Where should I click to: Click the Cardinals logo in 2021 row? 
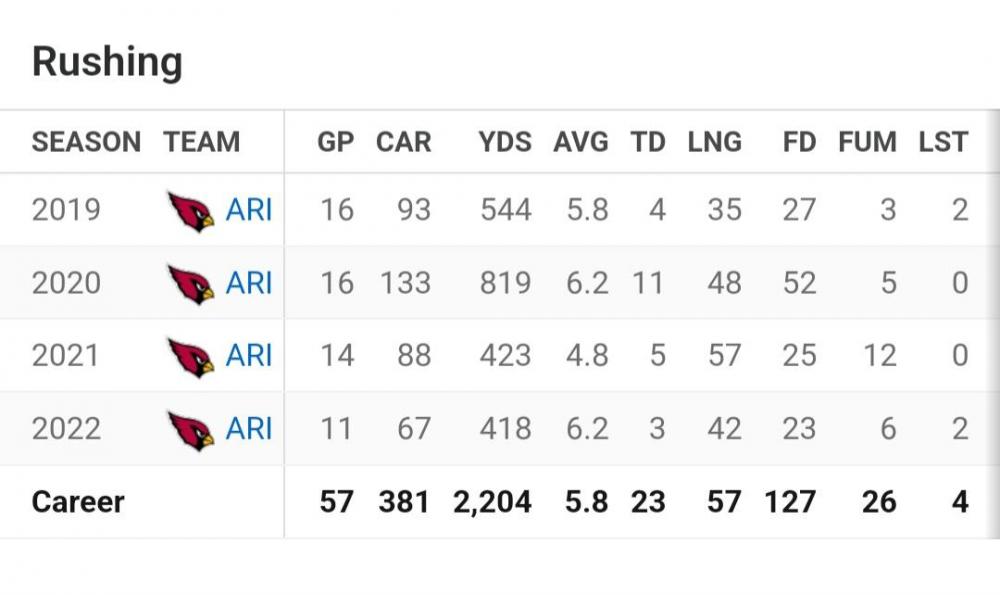(x=191, y=357)
